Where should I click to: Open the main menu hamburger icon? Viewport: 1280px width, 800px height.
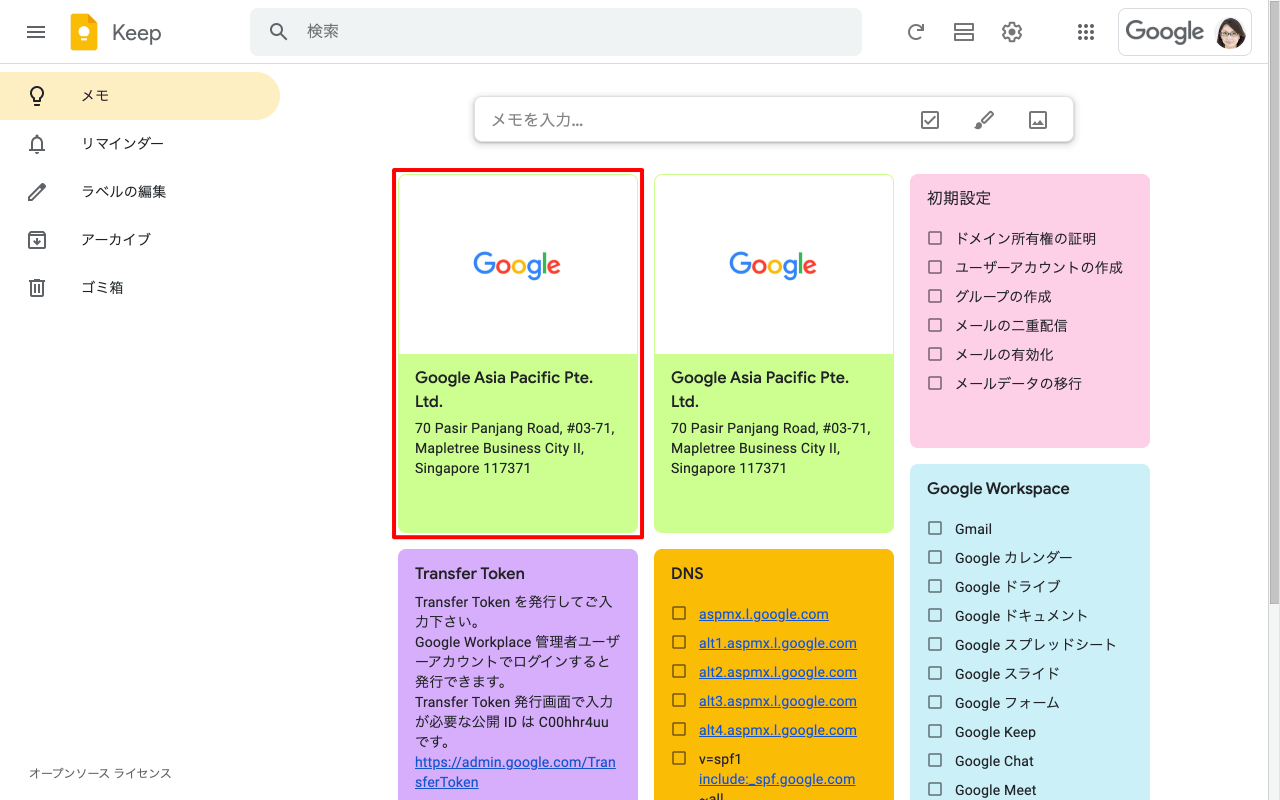pyautogui.click(x=36, y=32)
